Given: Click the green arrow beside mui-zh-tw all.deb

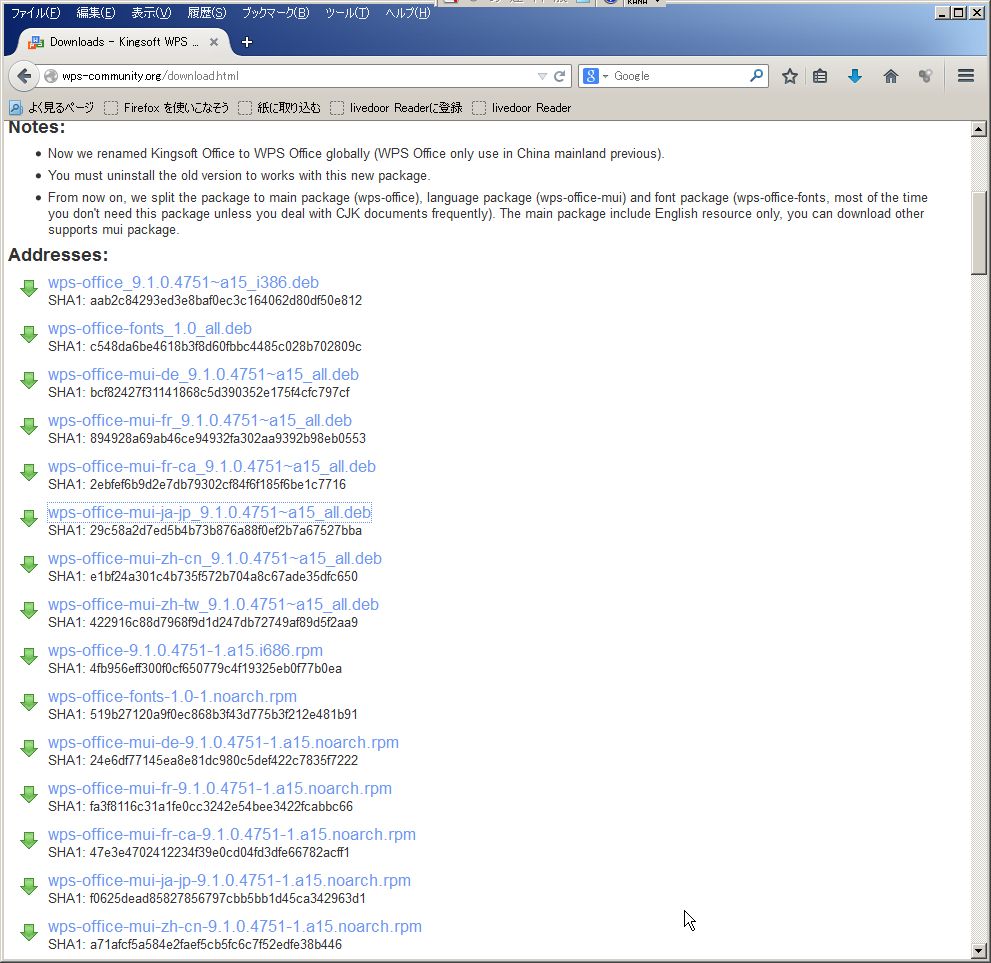Looking at the screenshot, I should coord(28,611).
